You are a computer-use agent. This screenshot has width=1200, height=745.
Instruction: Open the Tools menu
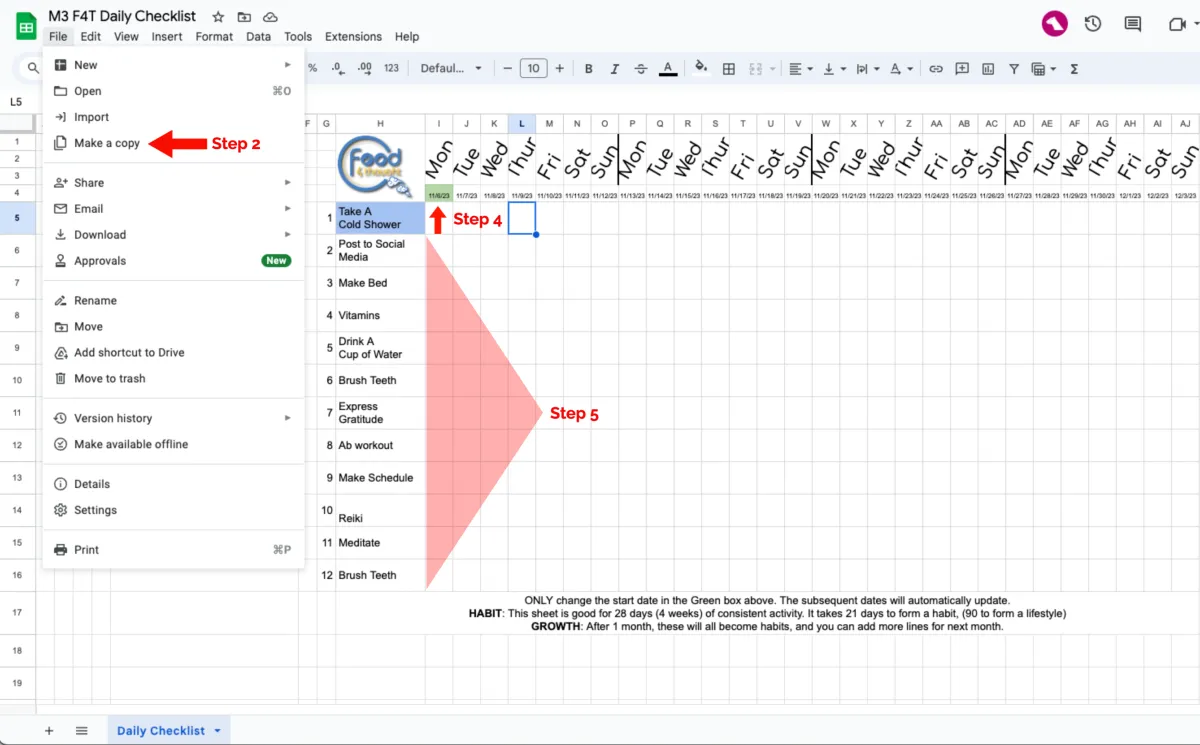tap(298, 36)
